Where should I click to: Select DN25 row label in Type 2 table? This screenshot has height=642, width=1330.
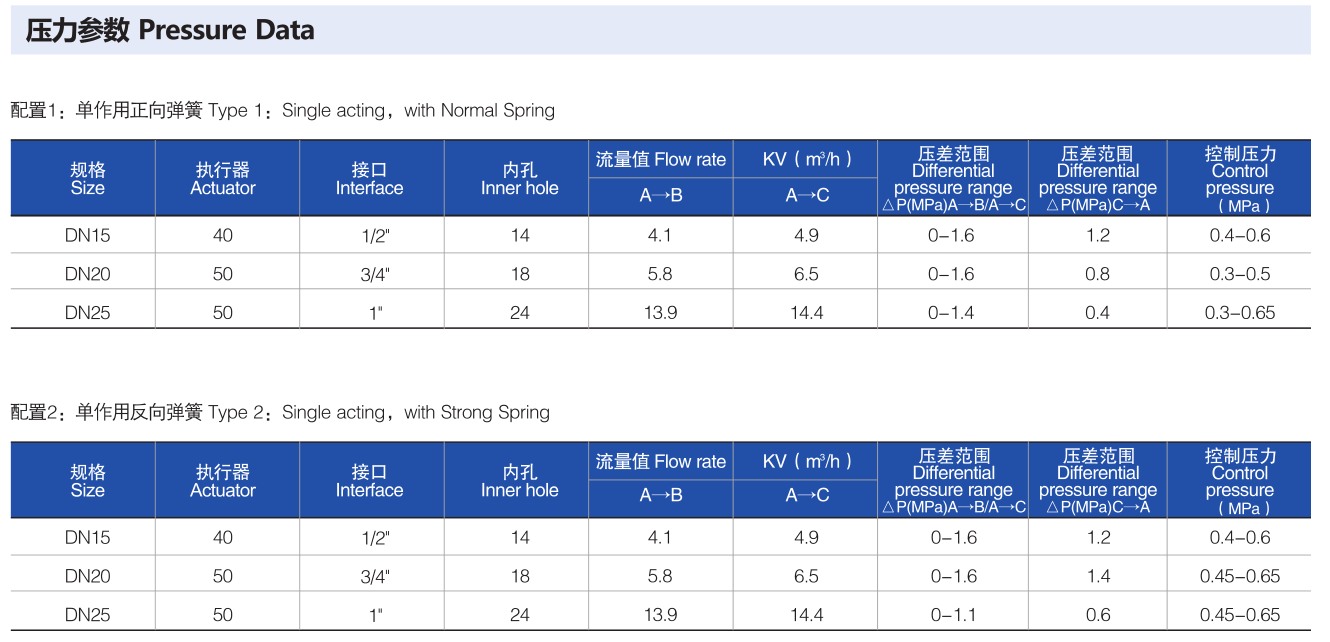point(88,616)
